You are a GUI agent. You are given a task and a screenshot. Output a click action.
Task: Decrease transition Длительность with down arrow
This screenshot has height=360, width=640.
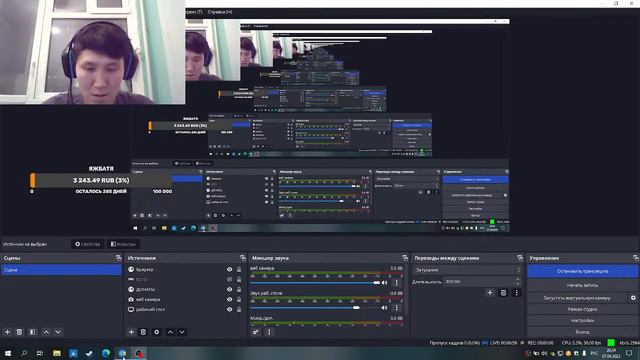click(518, 284)
